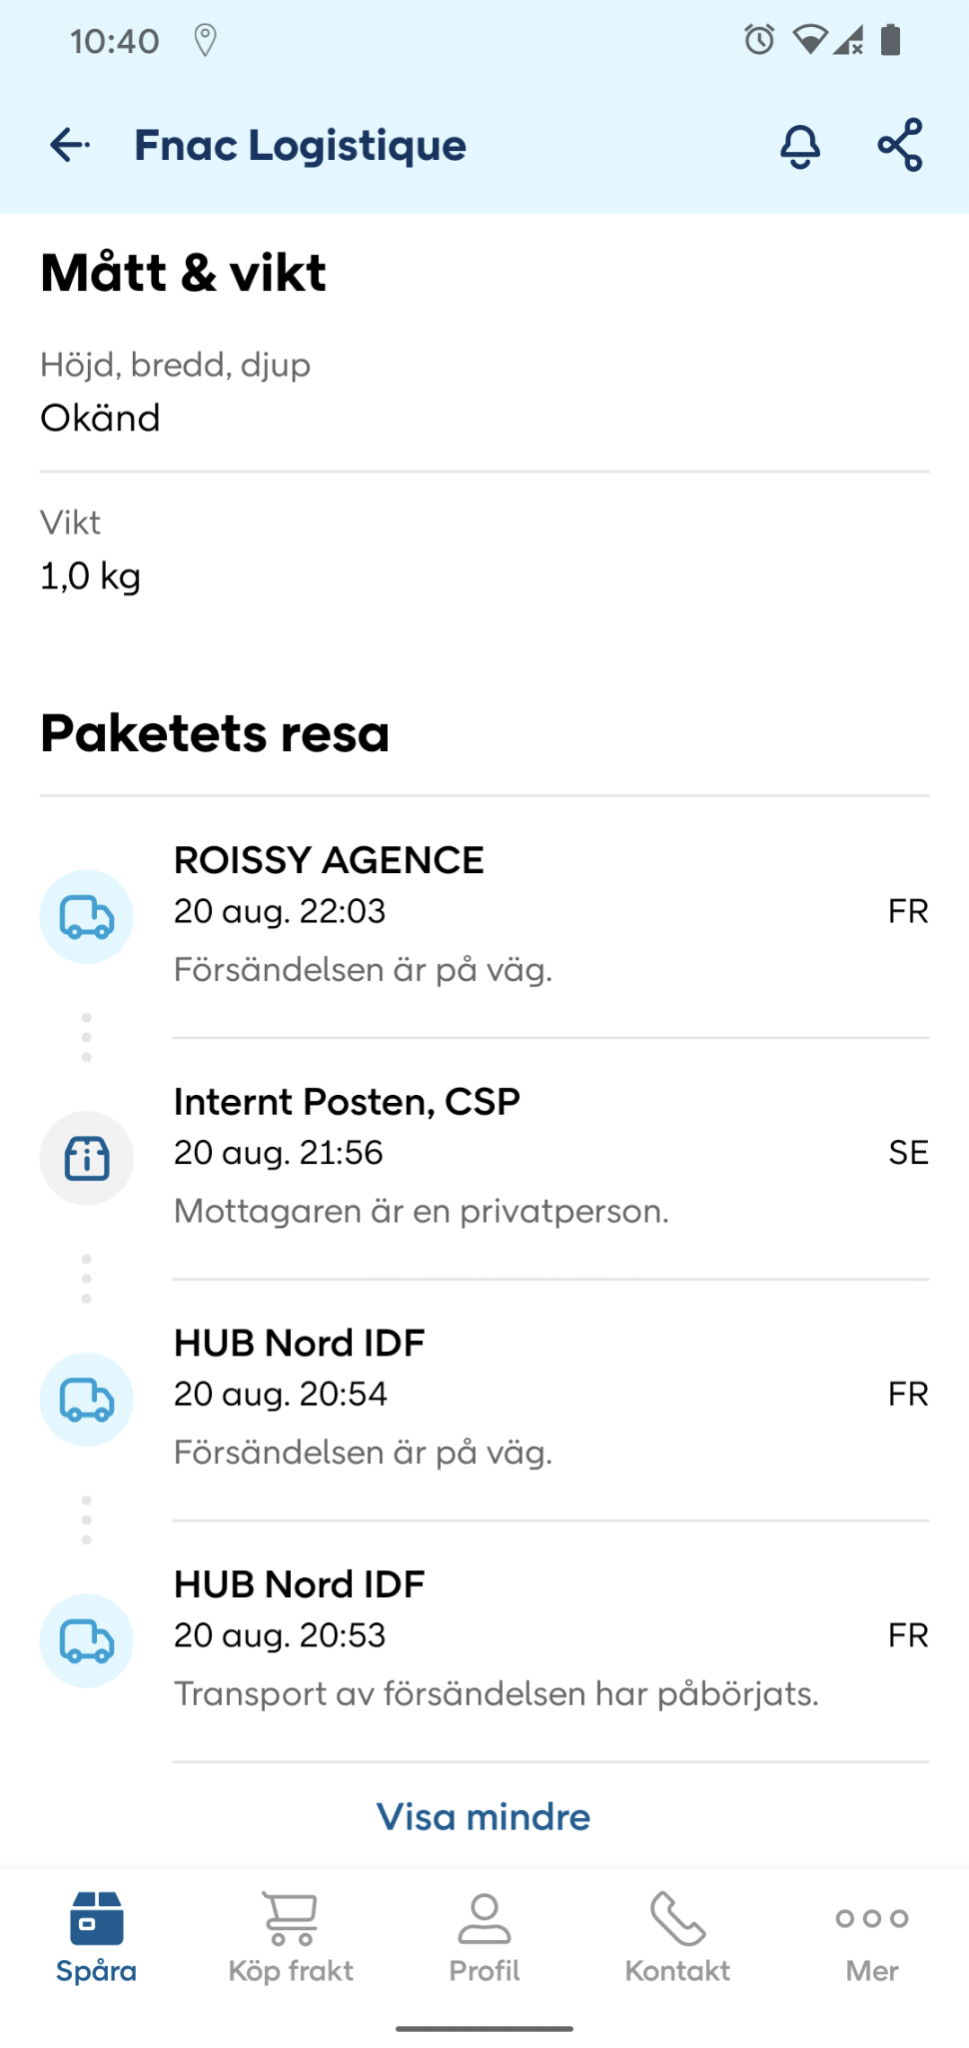Image resolution: width=969 pixels, height=2048 pixels.
Task: Select the Vikt 1,0 kg row
Action: [484, 551]
